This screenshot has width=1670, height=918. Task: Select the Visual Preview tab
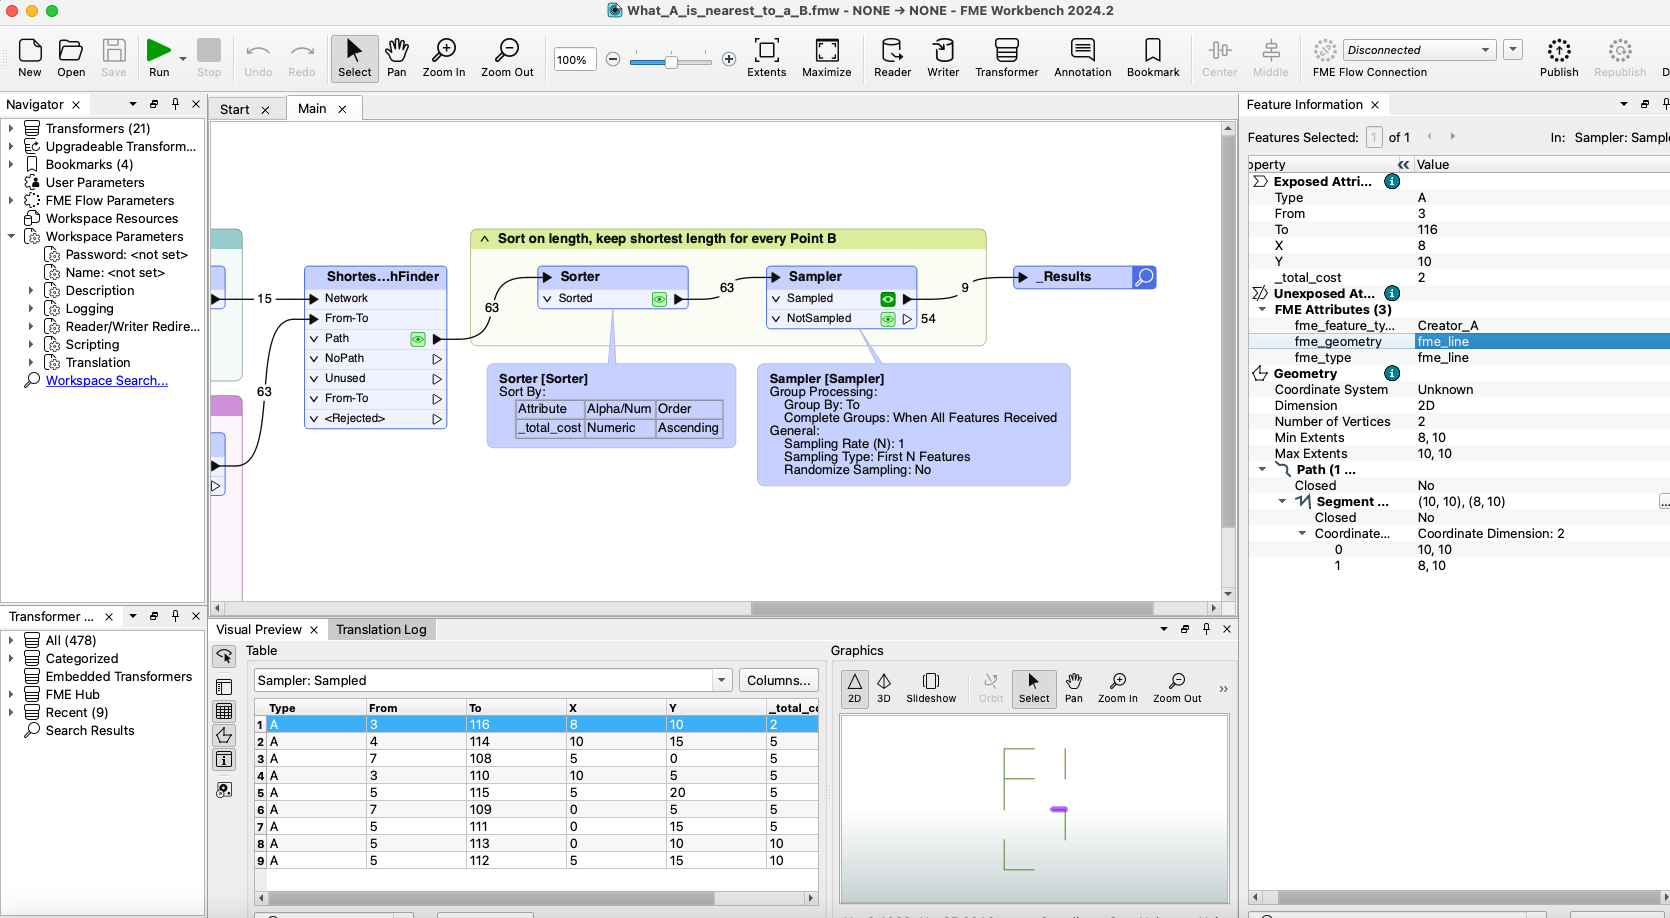(x=259, y=629)
